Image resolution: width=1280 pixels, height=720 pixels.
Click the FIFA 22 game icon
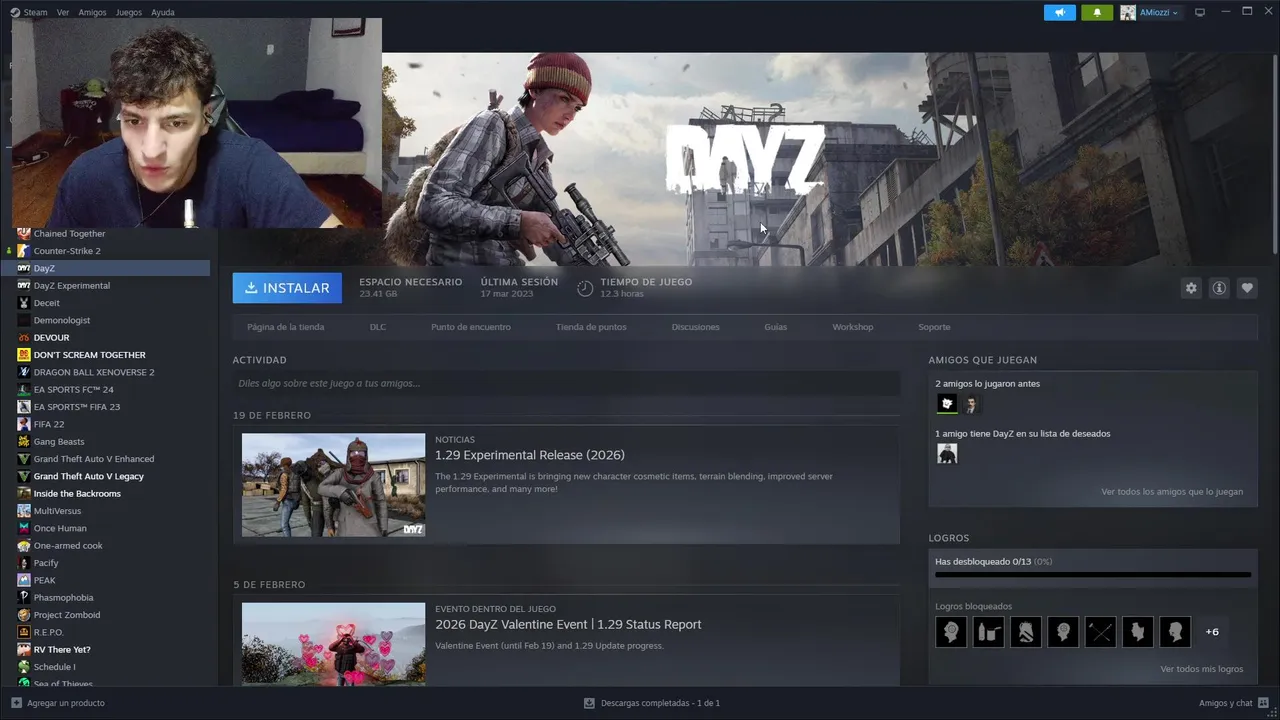pos(24,424)
